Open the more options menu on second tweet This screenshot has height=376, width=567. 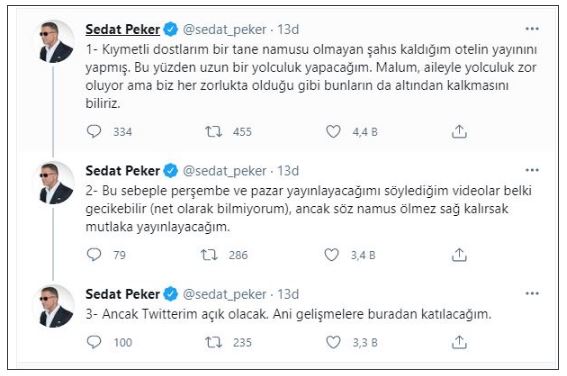click(532, 170)
